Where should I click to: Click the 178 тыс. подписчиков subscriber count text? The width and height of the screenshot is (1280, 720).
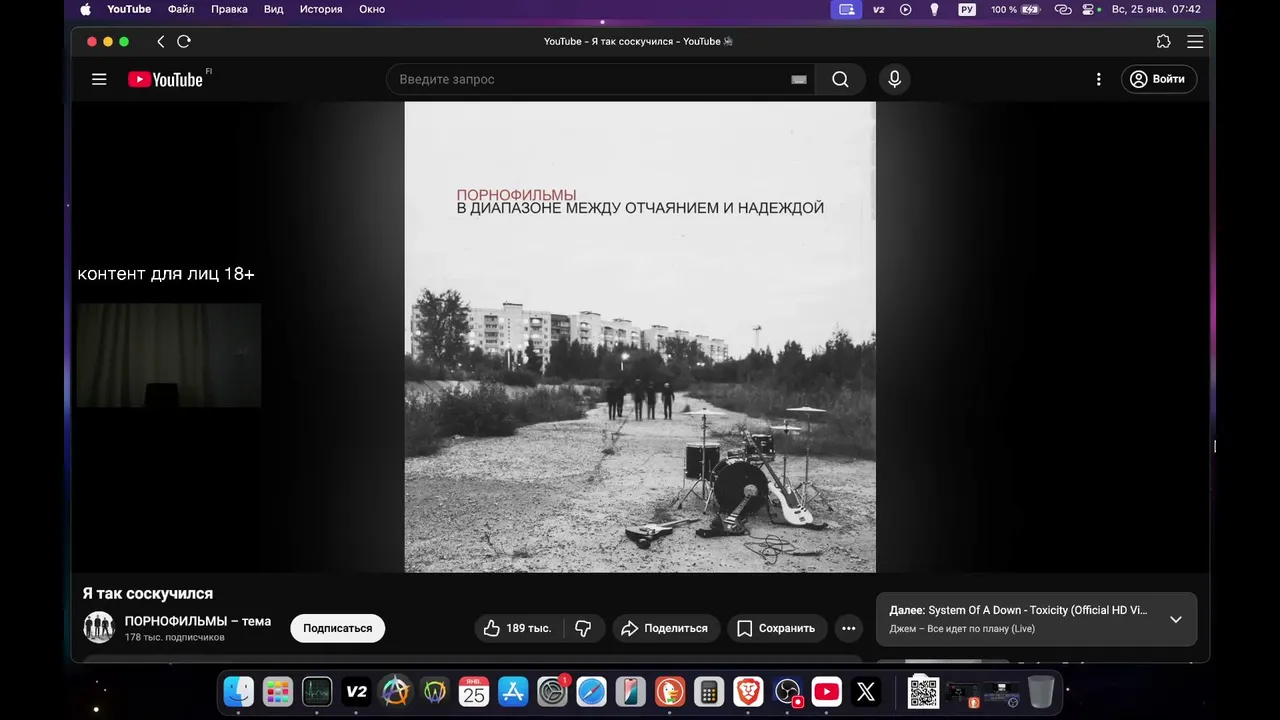click(175, 637)
